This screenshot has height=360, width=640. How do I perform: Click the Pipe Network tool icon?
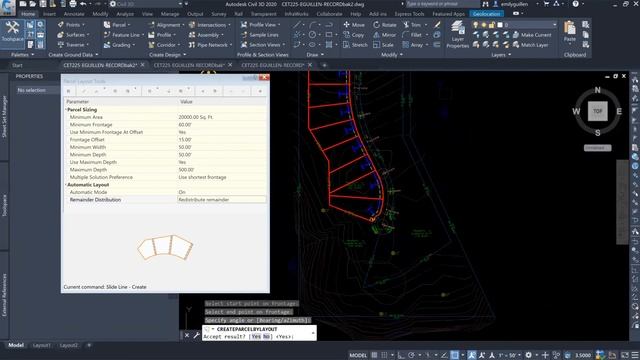tap(192, 44)
